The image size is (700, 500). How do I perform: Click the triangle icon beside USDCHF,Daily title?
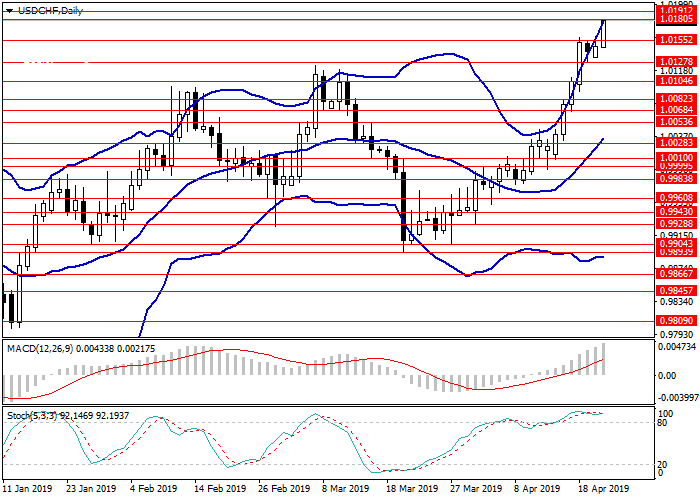coord(7,10)
